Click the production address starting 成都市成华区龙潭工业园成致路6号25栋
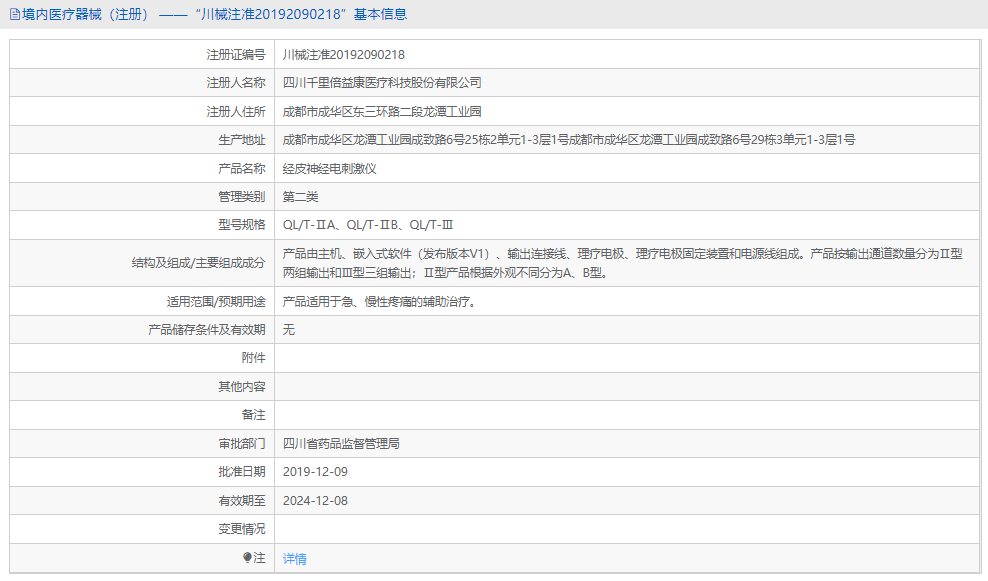Viewport: 988px width, 581px height. [x=568, y=140]
